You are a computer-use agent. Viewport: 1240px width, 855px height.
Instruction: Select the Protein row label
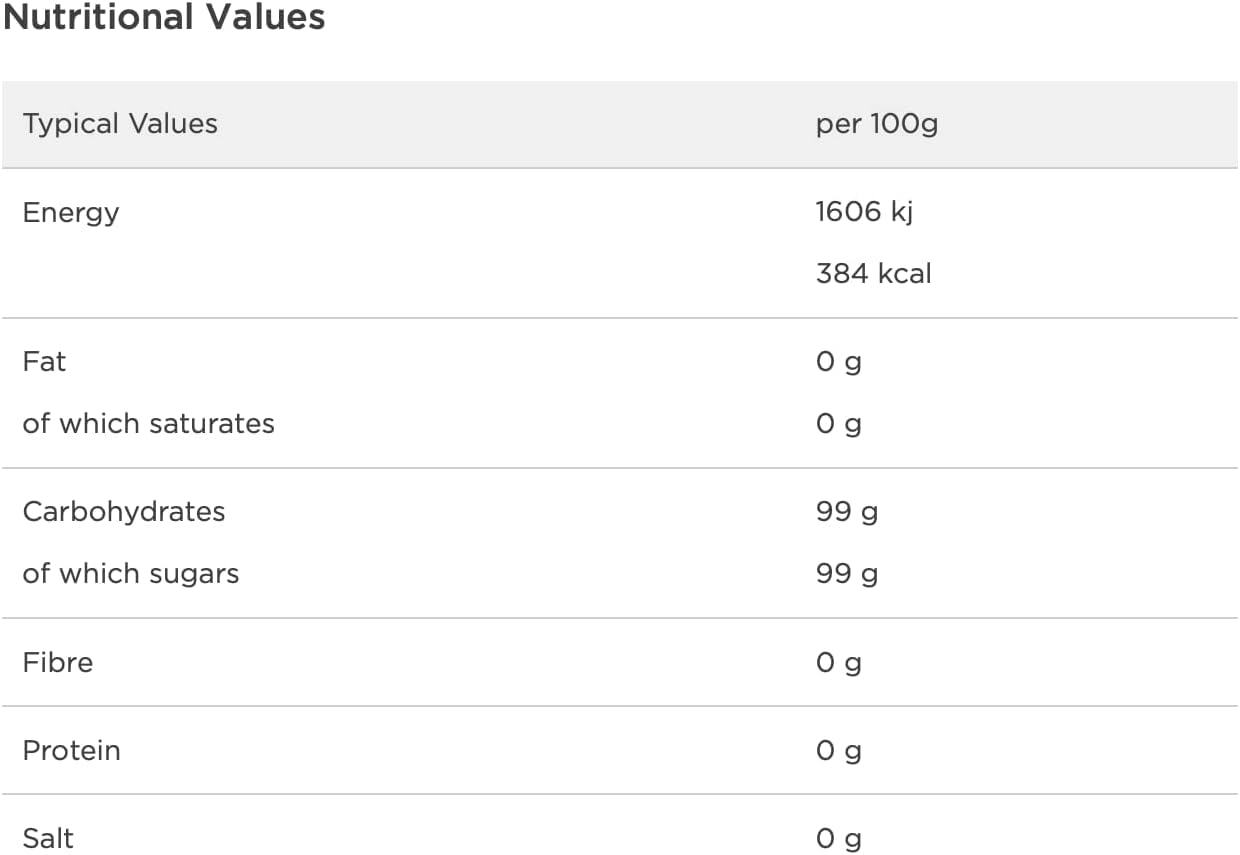click(x=71, y=750)
